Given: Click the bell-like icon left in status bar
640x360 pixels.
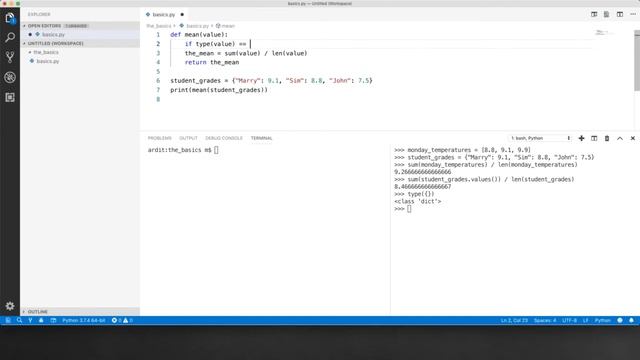Looking at the screenshot, I should [x=41, y=320].
